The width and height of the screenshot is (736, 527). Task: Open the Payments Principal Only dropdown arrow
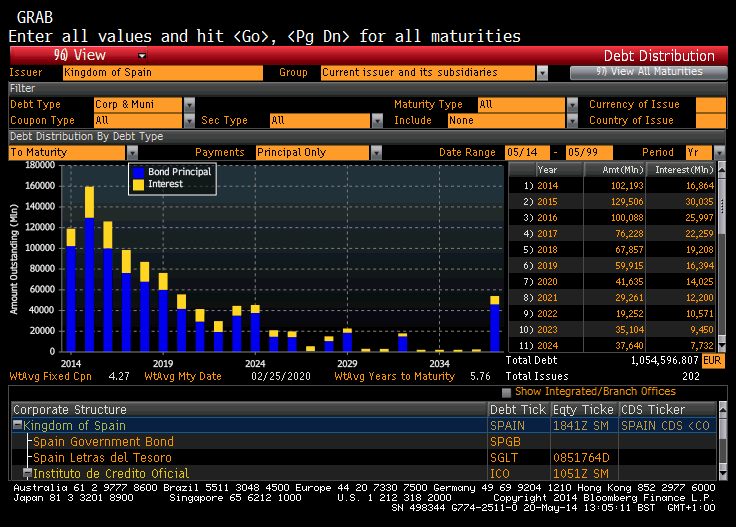(x=376, y=153)
